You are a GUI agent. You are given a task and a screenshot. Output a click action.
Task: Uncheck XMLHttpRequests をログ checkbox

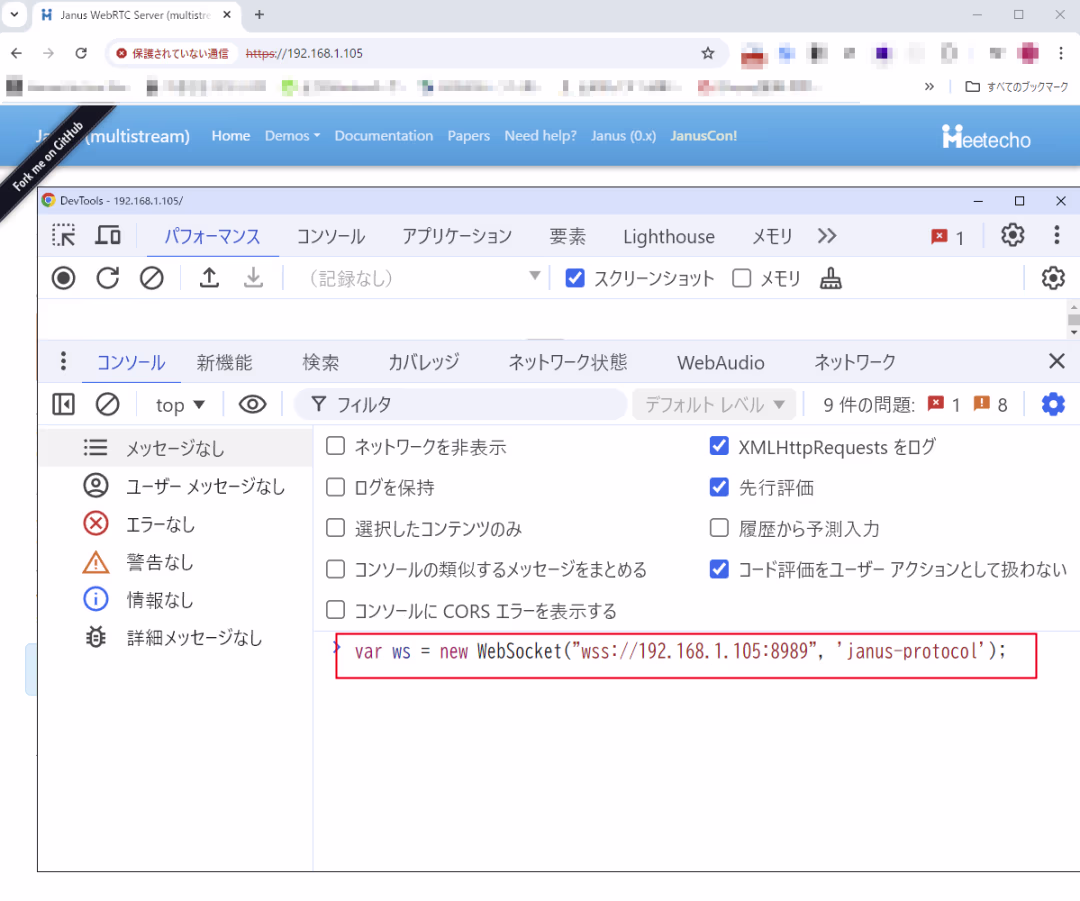[x=719, y=446]
